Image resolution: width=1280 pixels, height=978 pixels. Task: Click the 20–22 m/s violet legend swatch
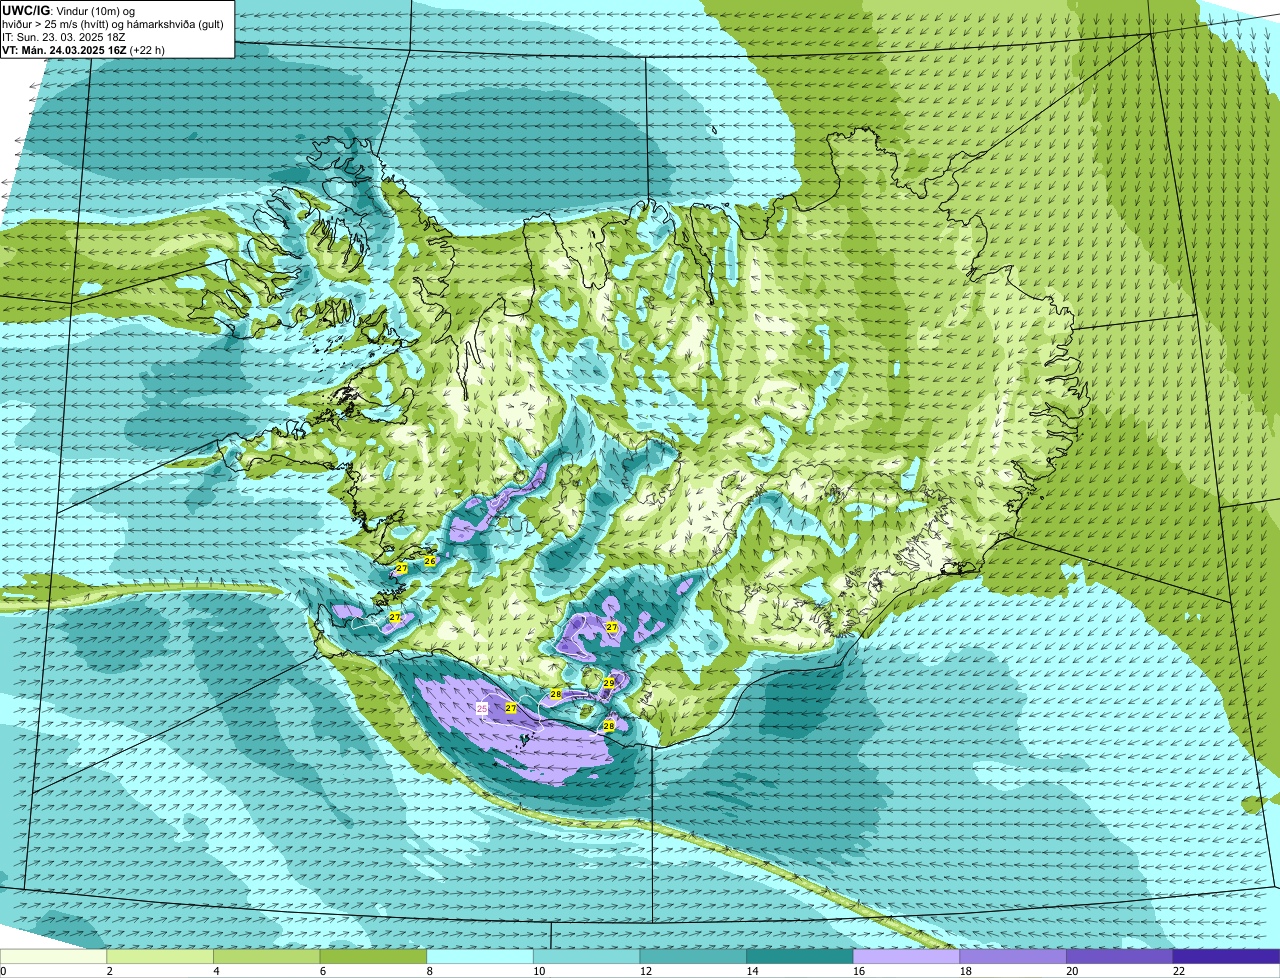tap(1119, 957)
